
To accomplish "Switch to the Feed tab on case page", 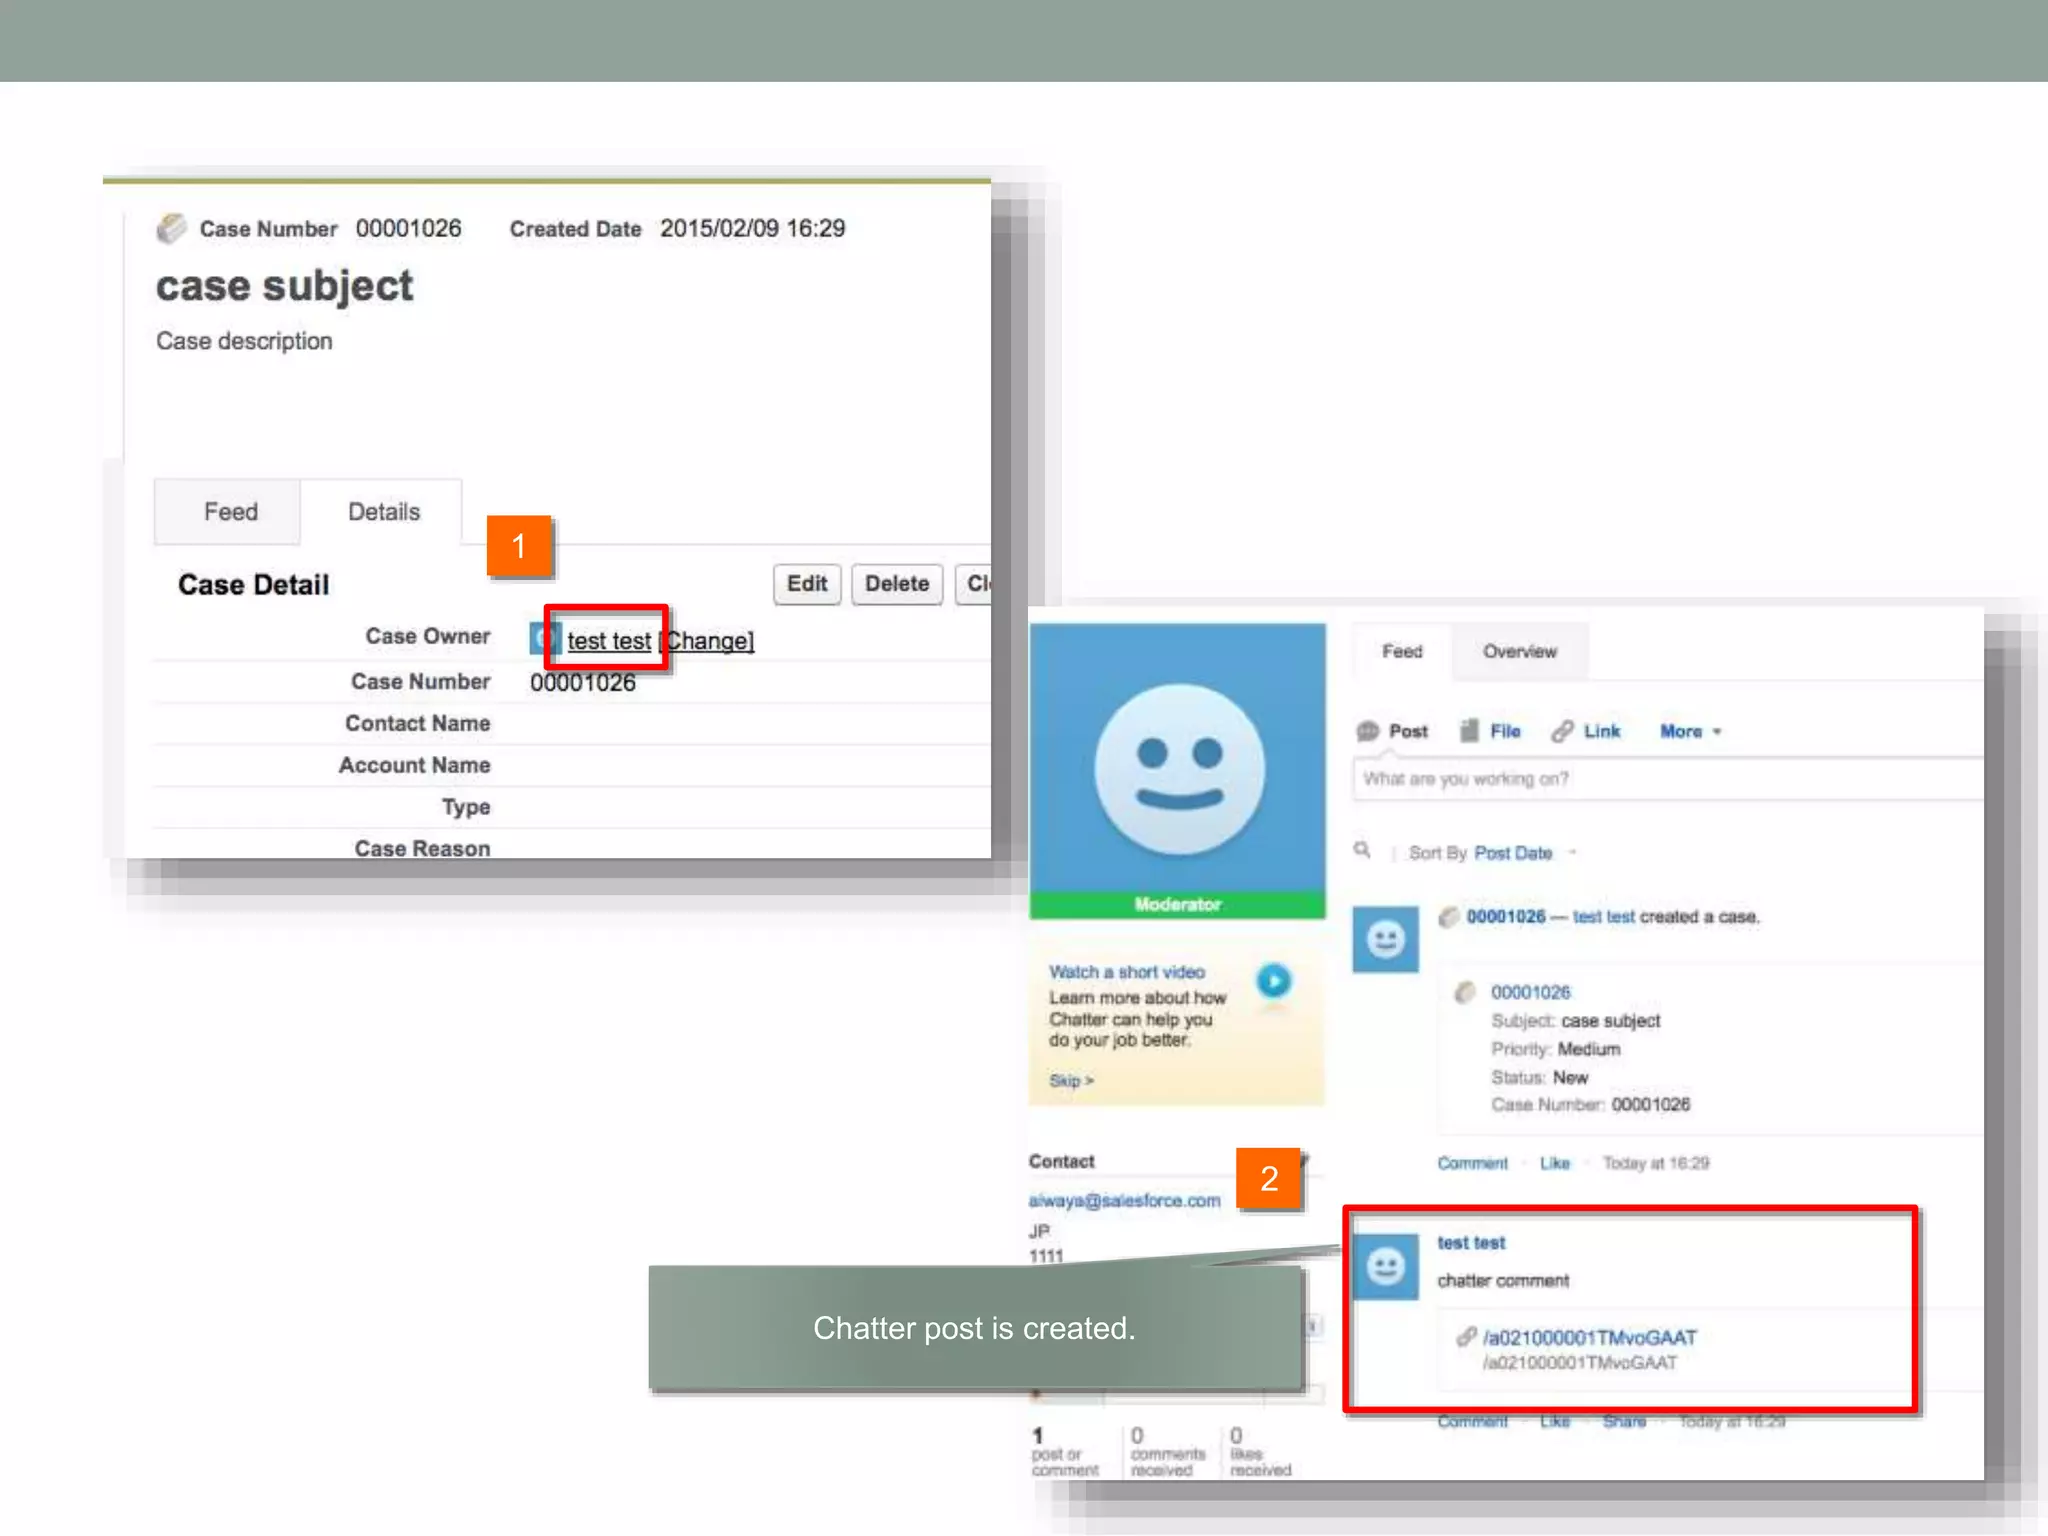I will click(x=230, y=512).
